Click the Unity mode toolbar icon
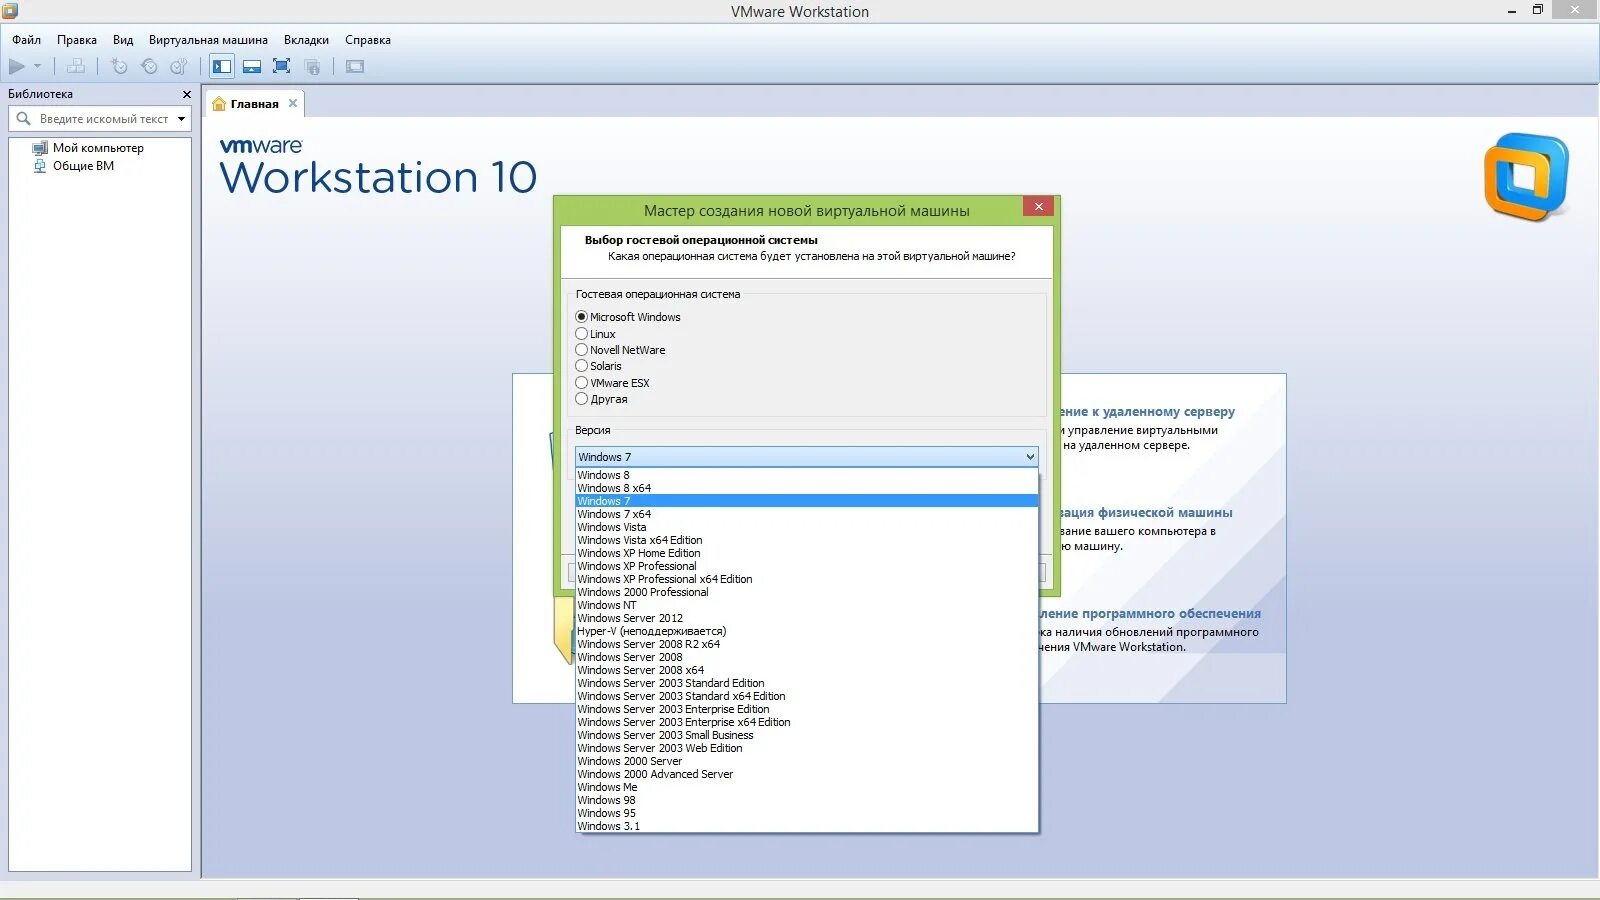1600x900 pixels. coord(313,66)
